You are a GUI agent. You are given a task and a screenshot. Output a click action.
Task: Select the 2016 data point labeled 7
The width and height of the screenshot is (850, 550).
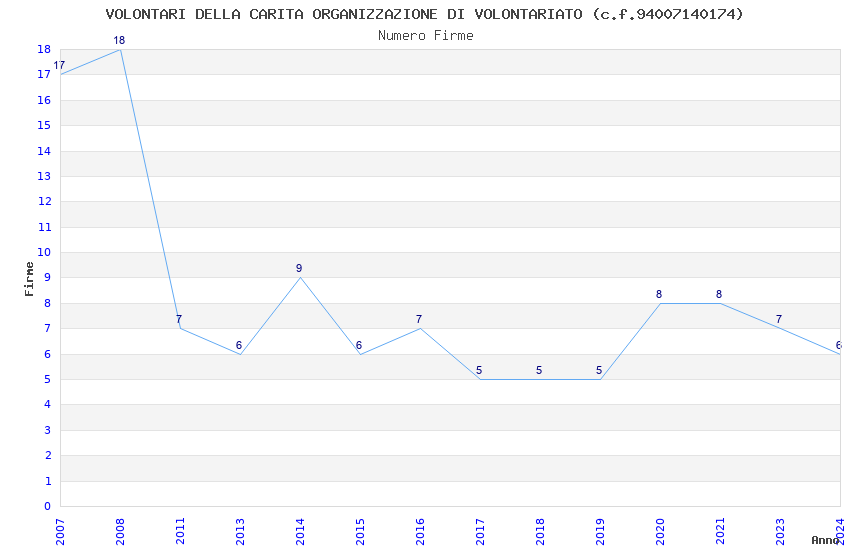pyautogui.click(x=419, y=319)
